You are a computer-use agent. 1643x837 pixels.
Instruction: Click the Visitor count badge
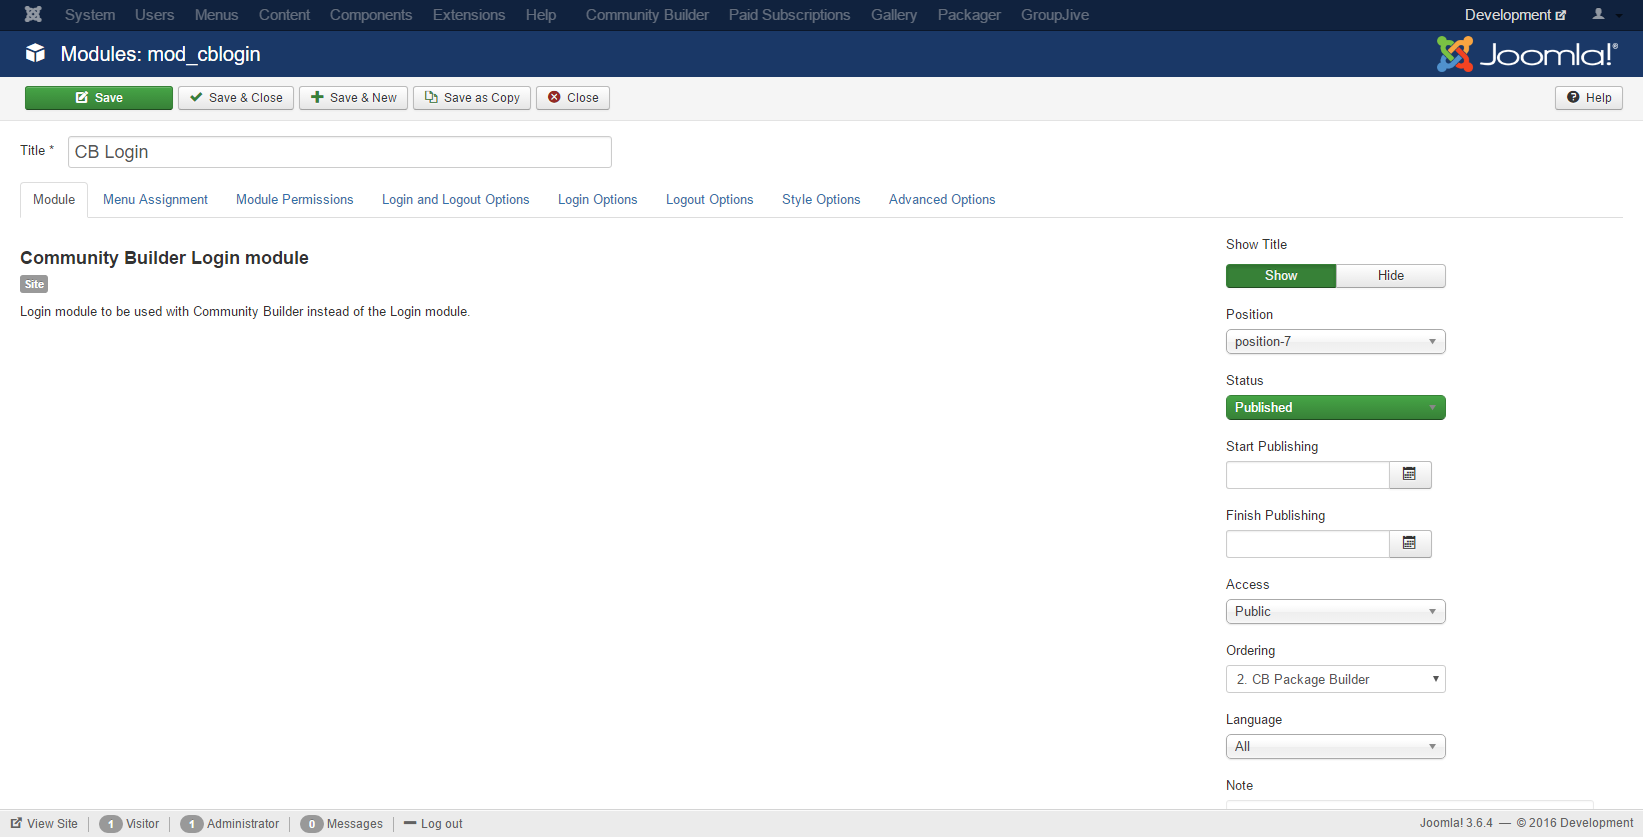[111, 824]
